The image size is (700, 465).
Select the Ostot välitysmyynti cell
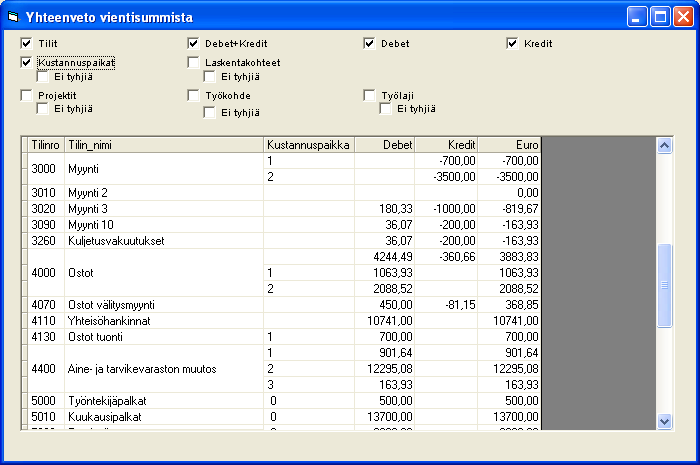(164, 305)
